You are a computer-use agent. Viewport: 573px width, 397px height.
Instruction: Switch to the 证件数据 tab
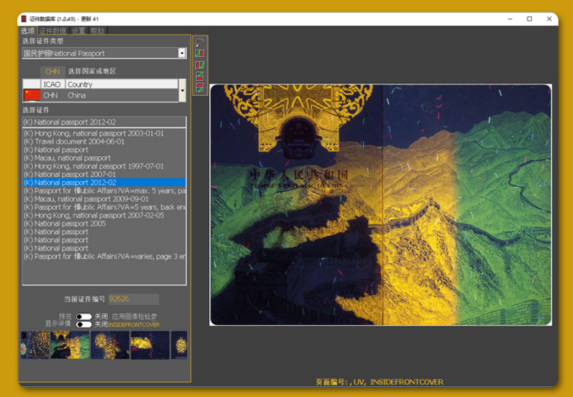[53, 31]
